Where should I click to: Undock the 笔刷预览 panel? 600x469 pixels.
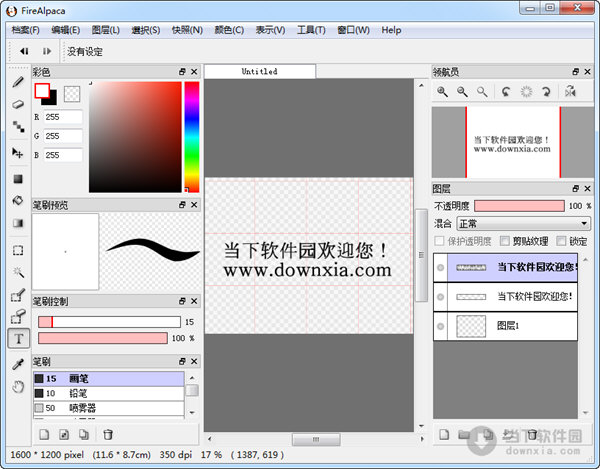click(x=182, y=205)
